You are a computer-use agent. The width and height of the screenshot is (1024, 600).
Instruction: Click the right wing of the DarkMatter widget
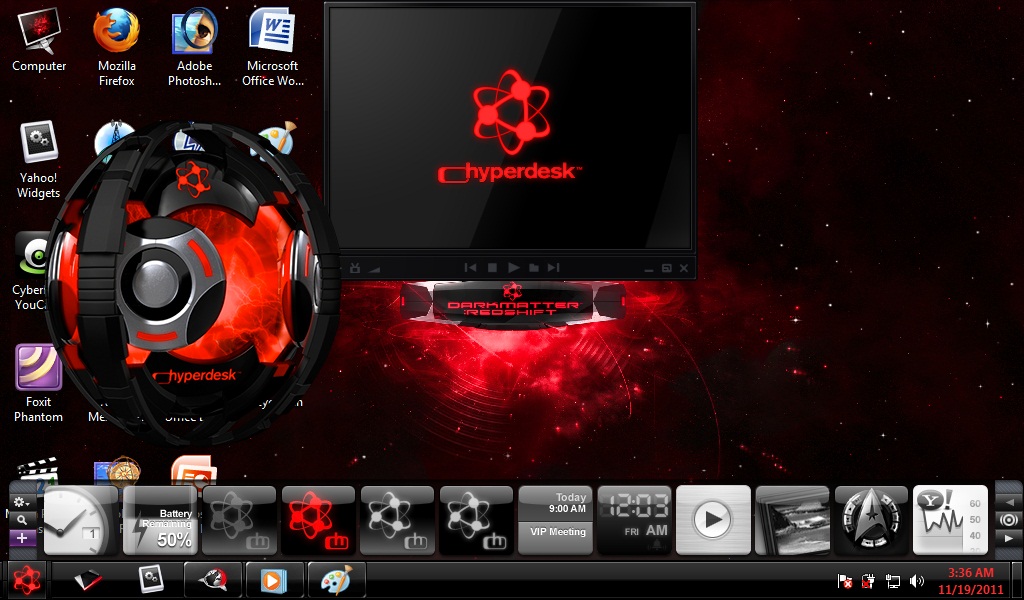tap(609, 302)
